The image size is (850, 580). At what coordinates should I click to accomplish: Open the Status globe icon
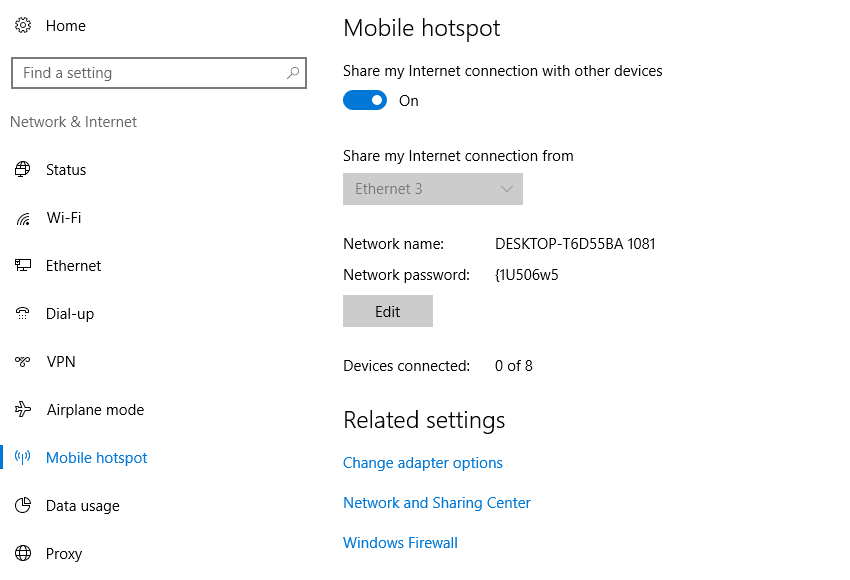pos(23,170)
